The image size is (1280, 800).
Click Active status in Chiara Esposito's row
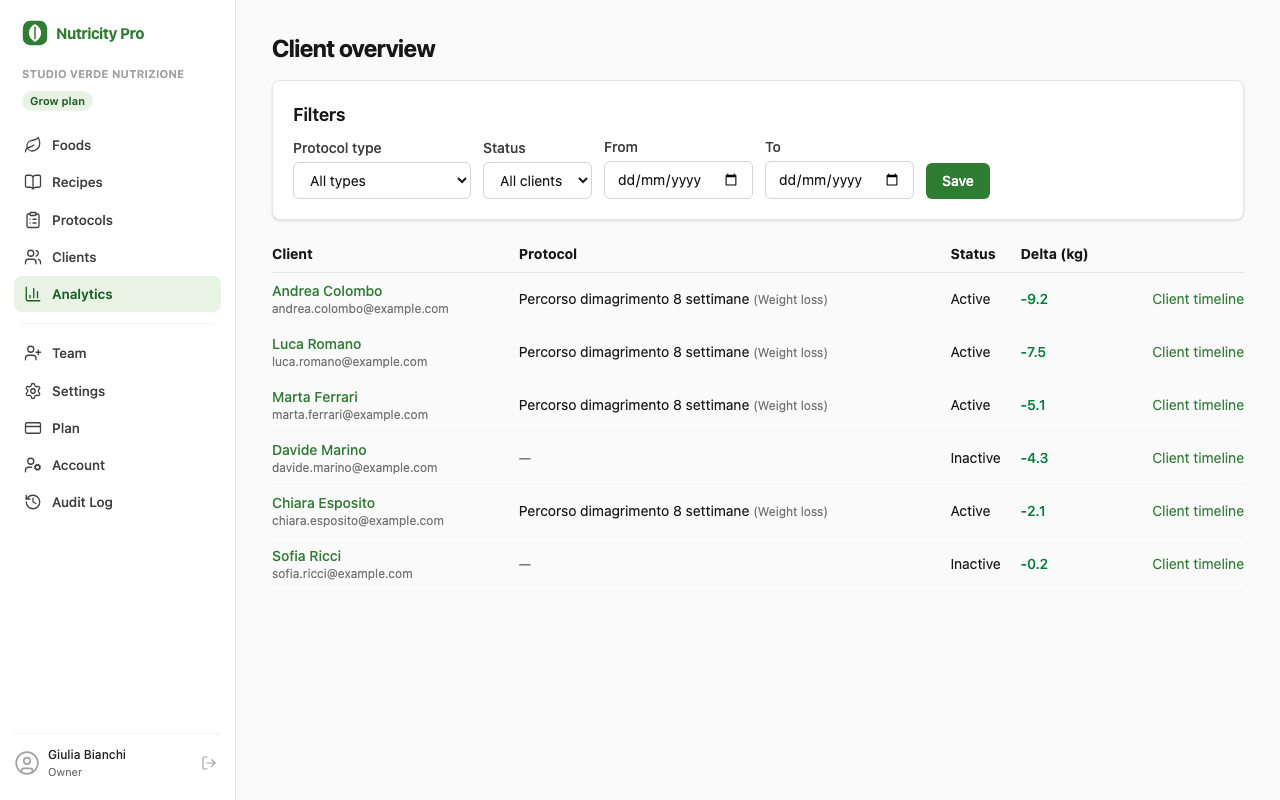pos(970,511)
